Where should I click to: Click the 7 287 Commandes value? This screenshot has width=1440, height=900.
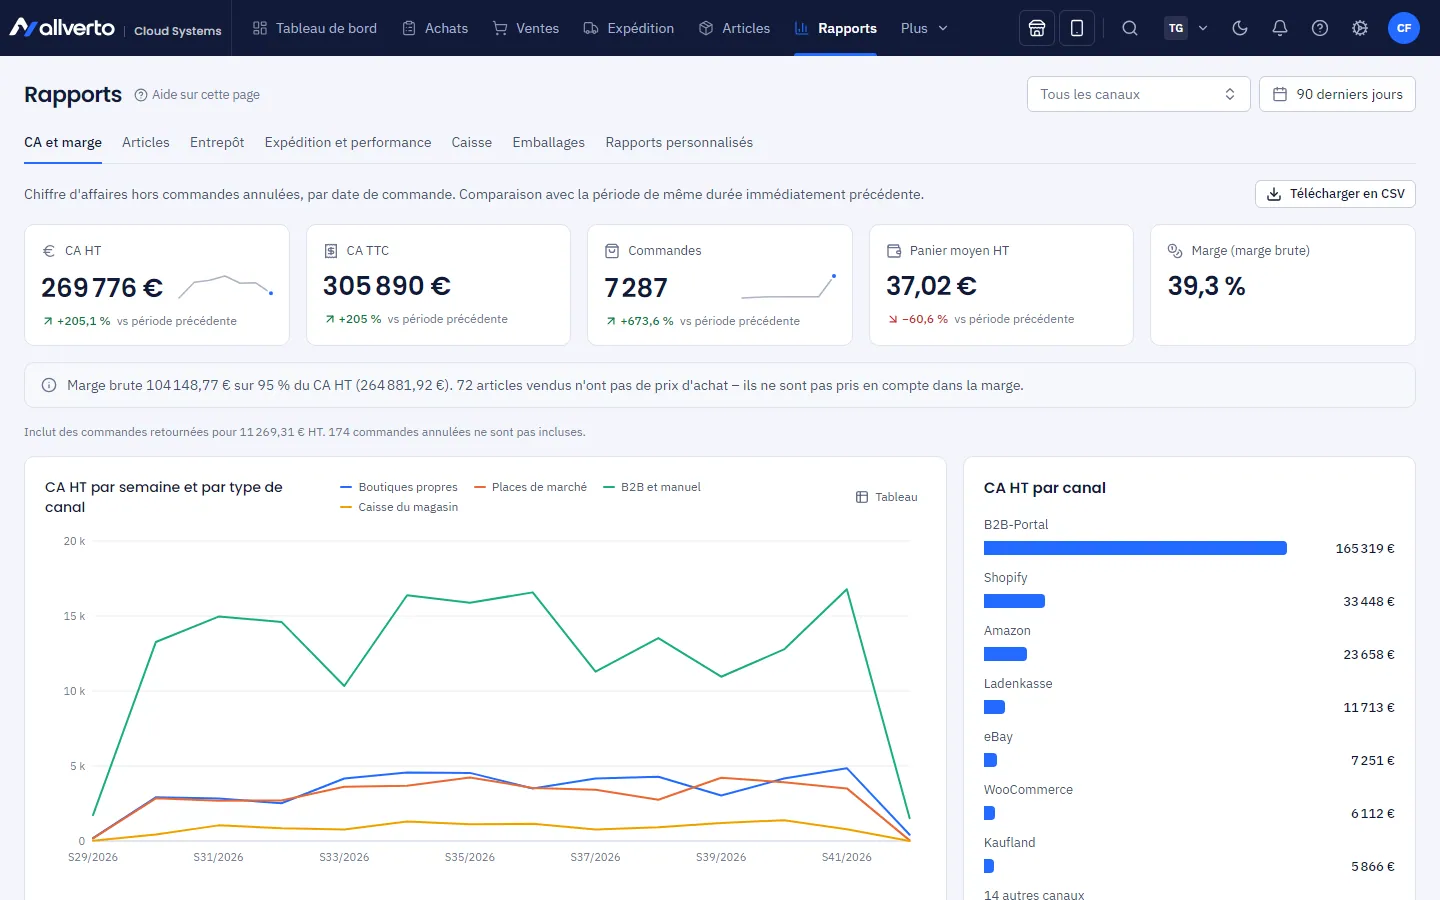[636, 288]
